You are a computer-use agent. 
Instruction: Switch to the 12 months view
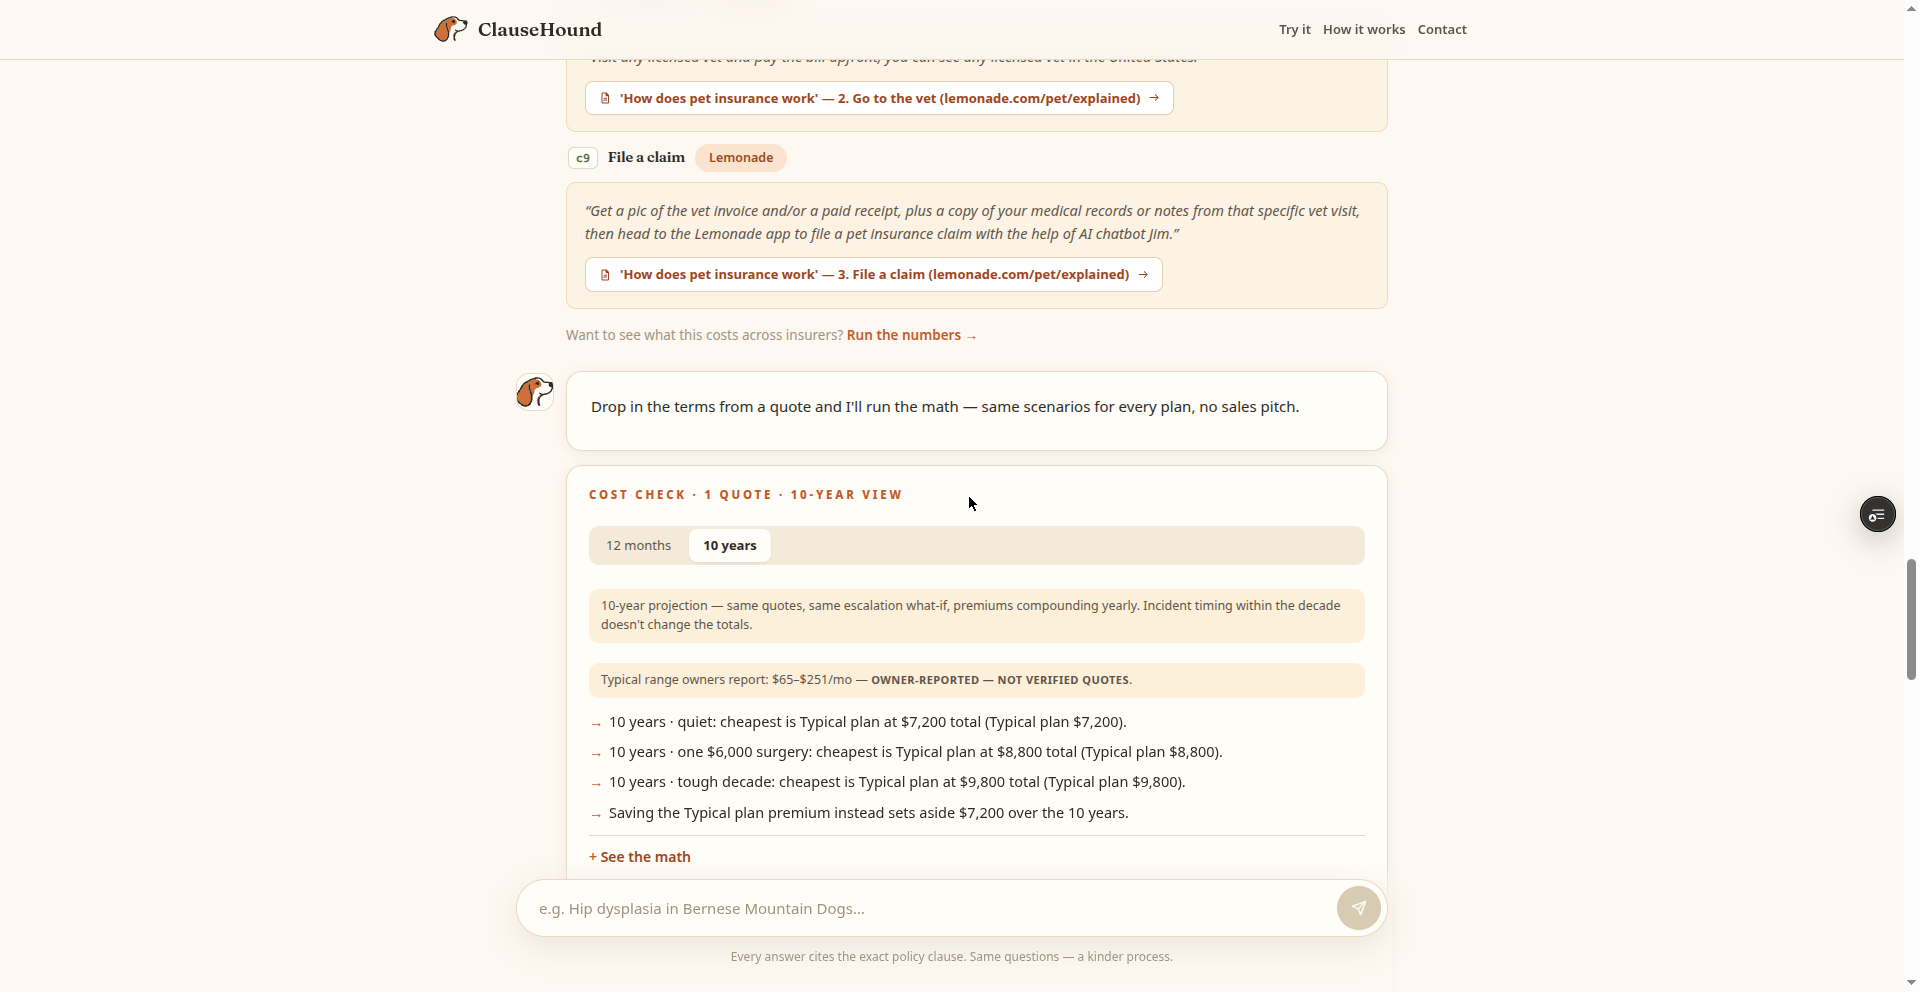click(638, 545)
